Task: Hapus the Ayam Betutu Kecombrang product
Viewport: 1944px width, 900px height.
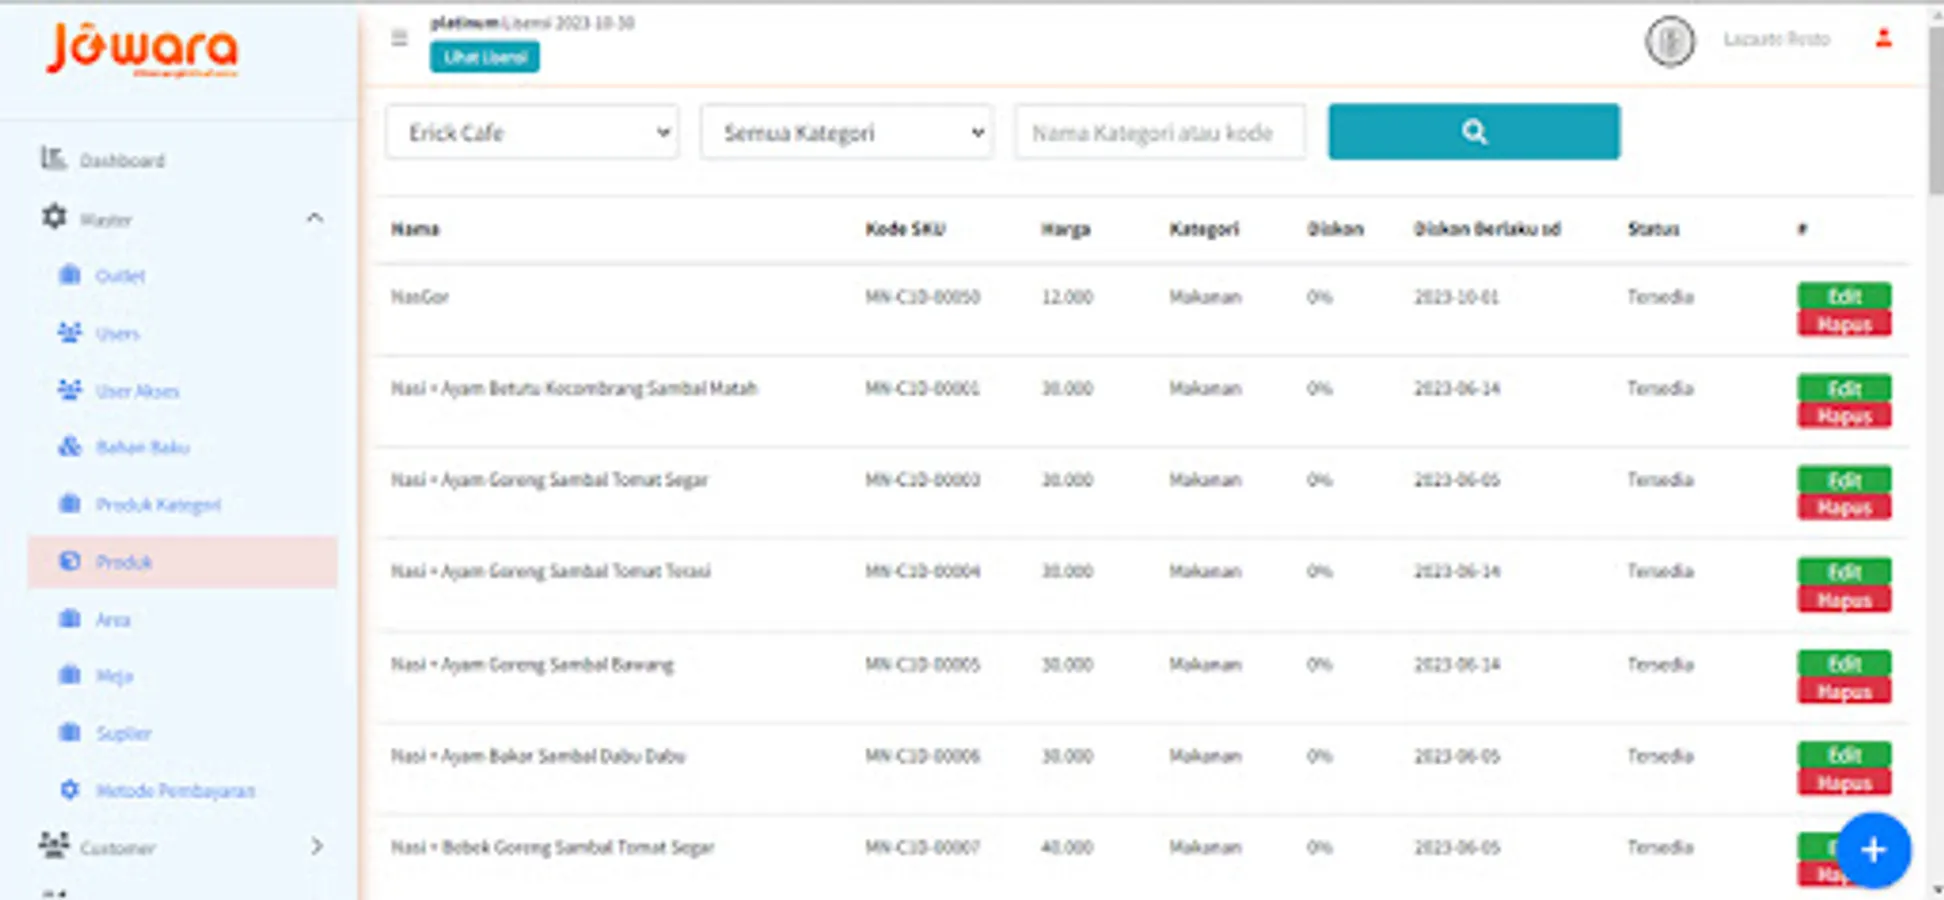Action: coord(1844,416)
